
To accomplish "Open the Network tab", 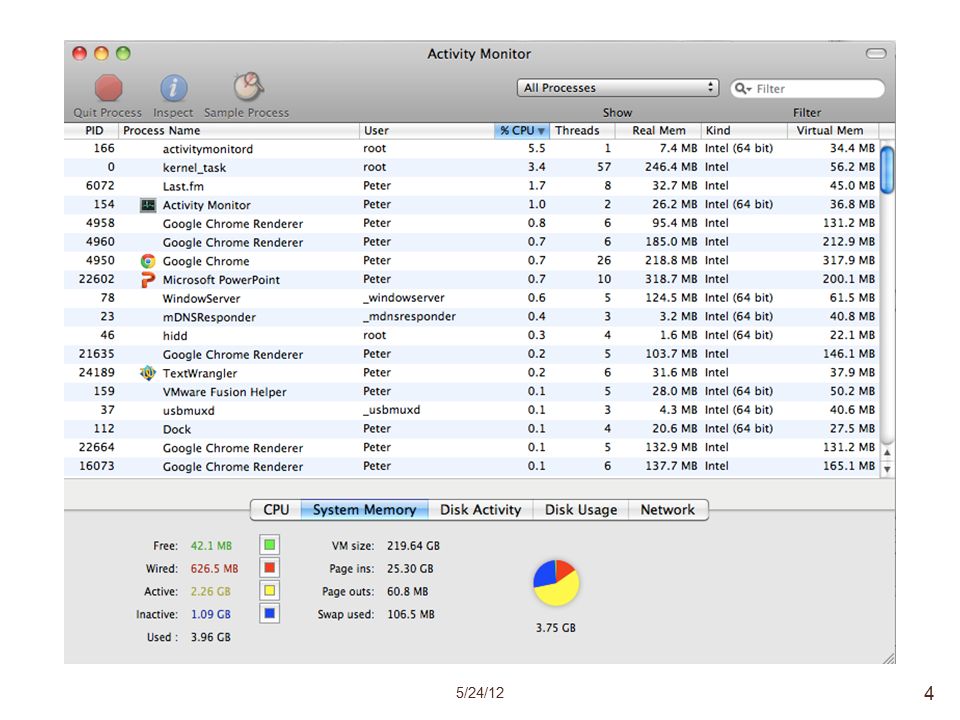I will (x=668, y=510).
